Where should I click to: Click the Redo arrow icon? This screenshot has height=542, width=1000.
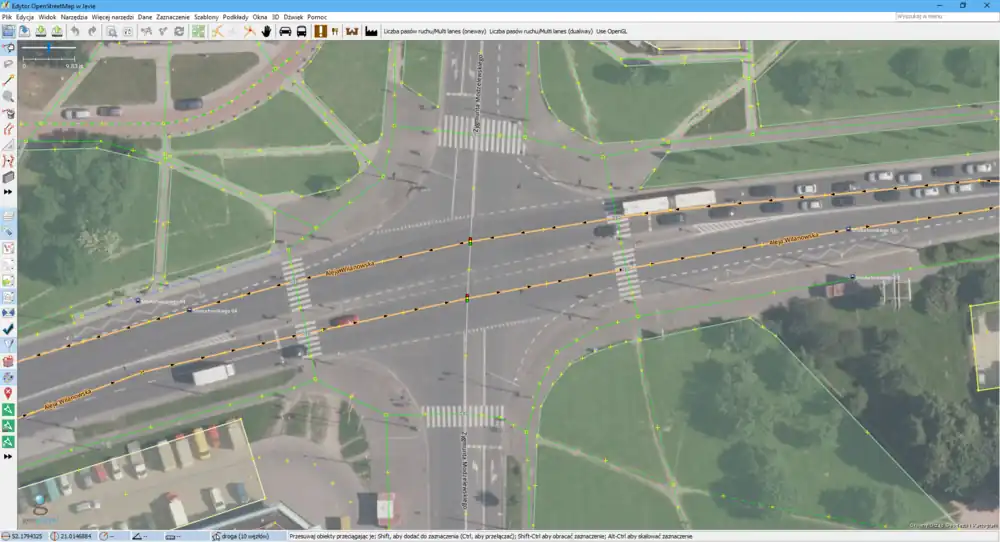tap(91, 31)
